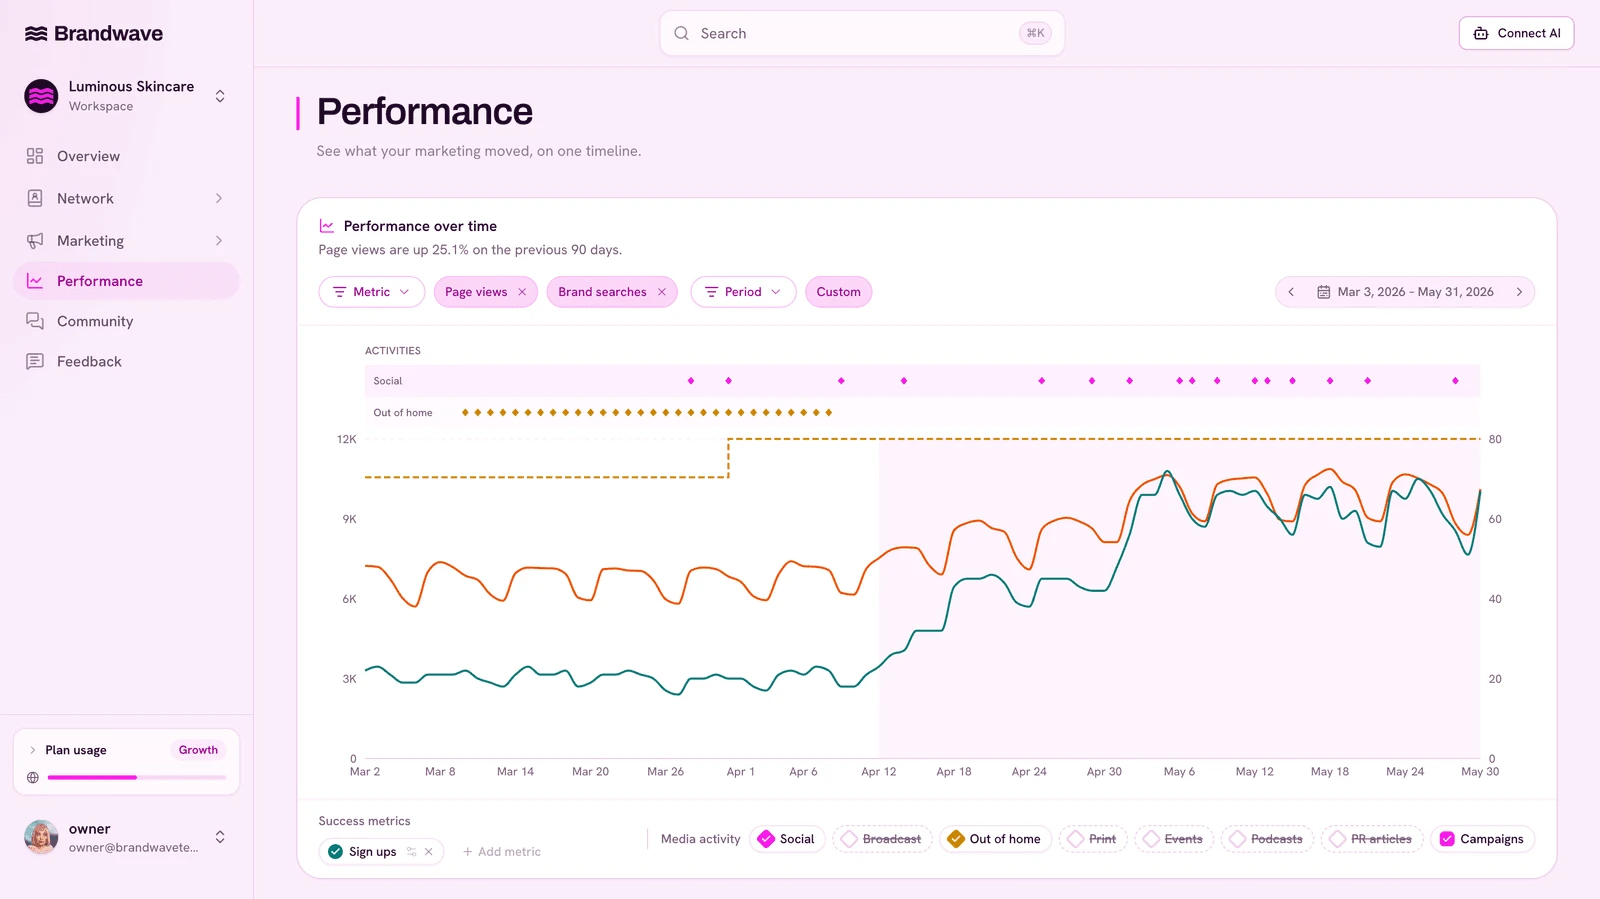1600x899 pixels.
Task: Click the Add metric link
Action: [502, 852]
